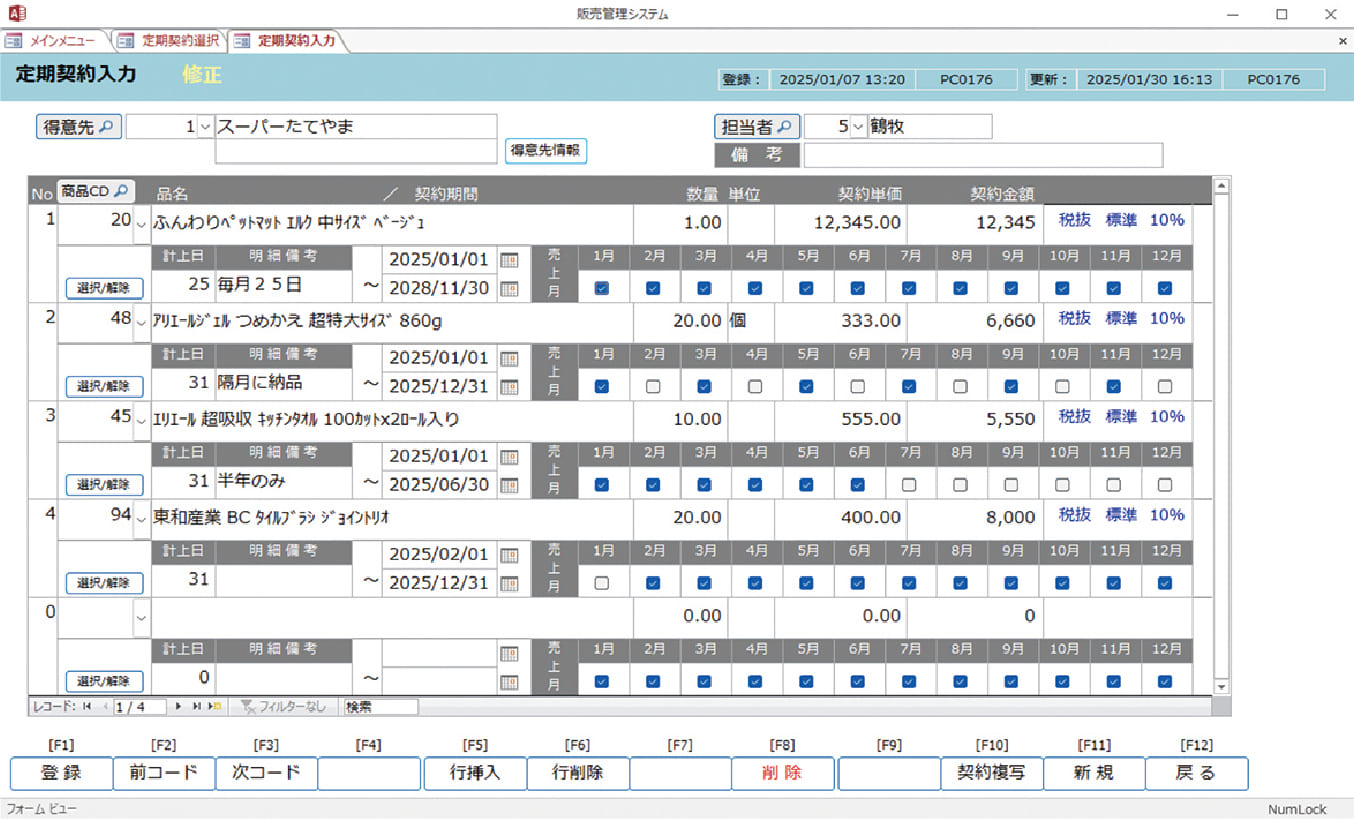Click unit price field 12,345.00
1354x819 pixels.
[x=840, y=222]
